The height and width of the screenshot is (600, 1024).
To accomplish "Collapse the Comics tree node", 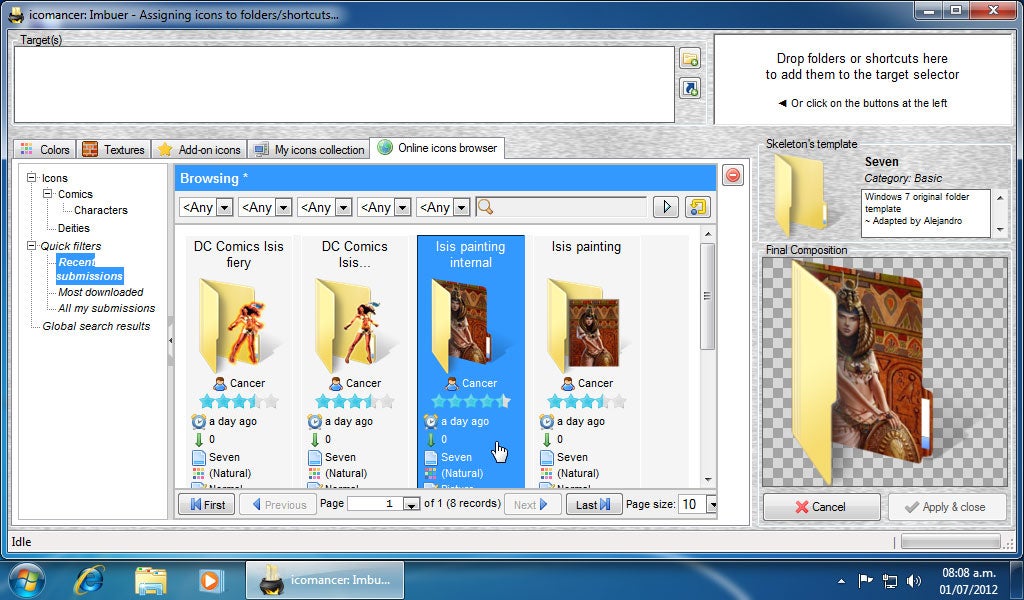I will tap(47, 193).
